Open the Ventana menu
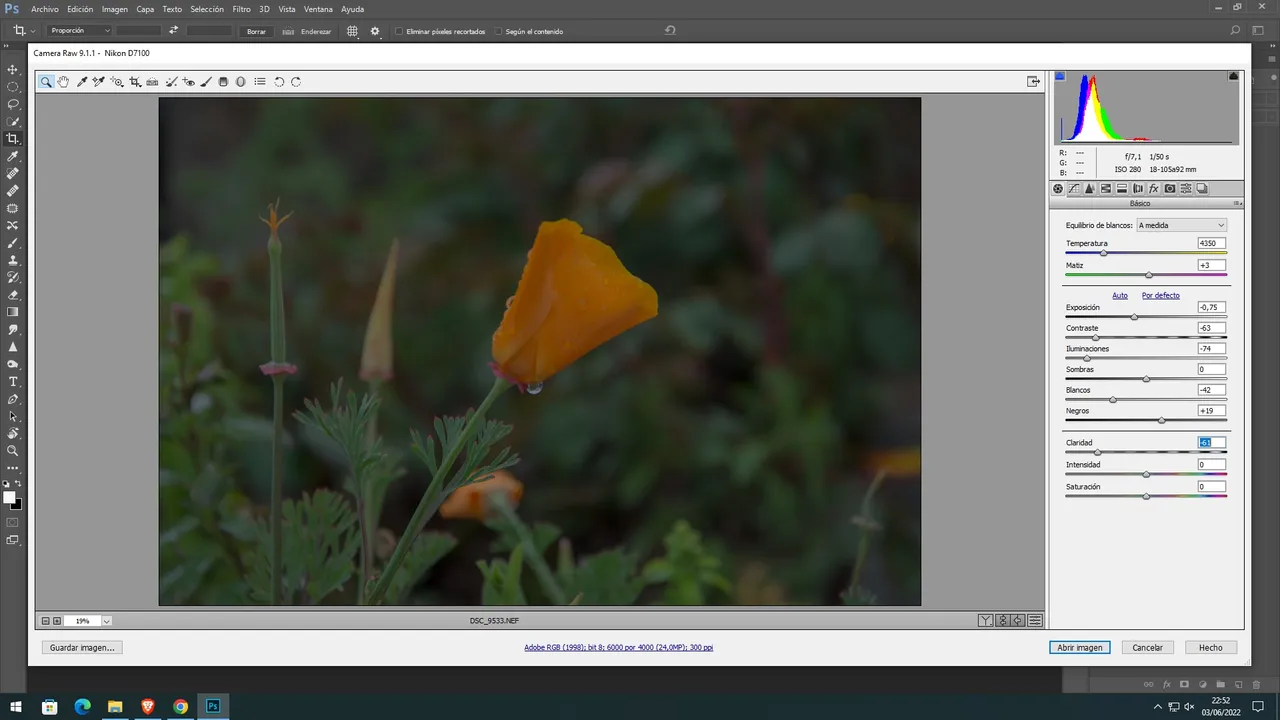Image resolution: width=1280 pixels, height=720 pixels. 318,9
